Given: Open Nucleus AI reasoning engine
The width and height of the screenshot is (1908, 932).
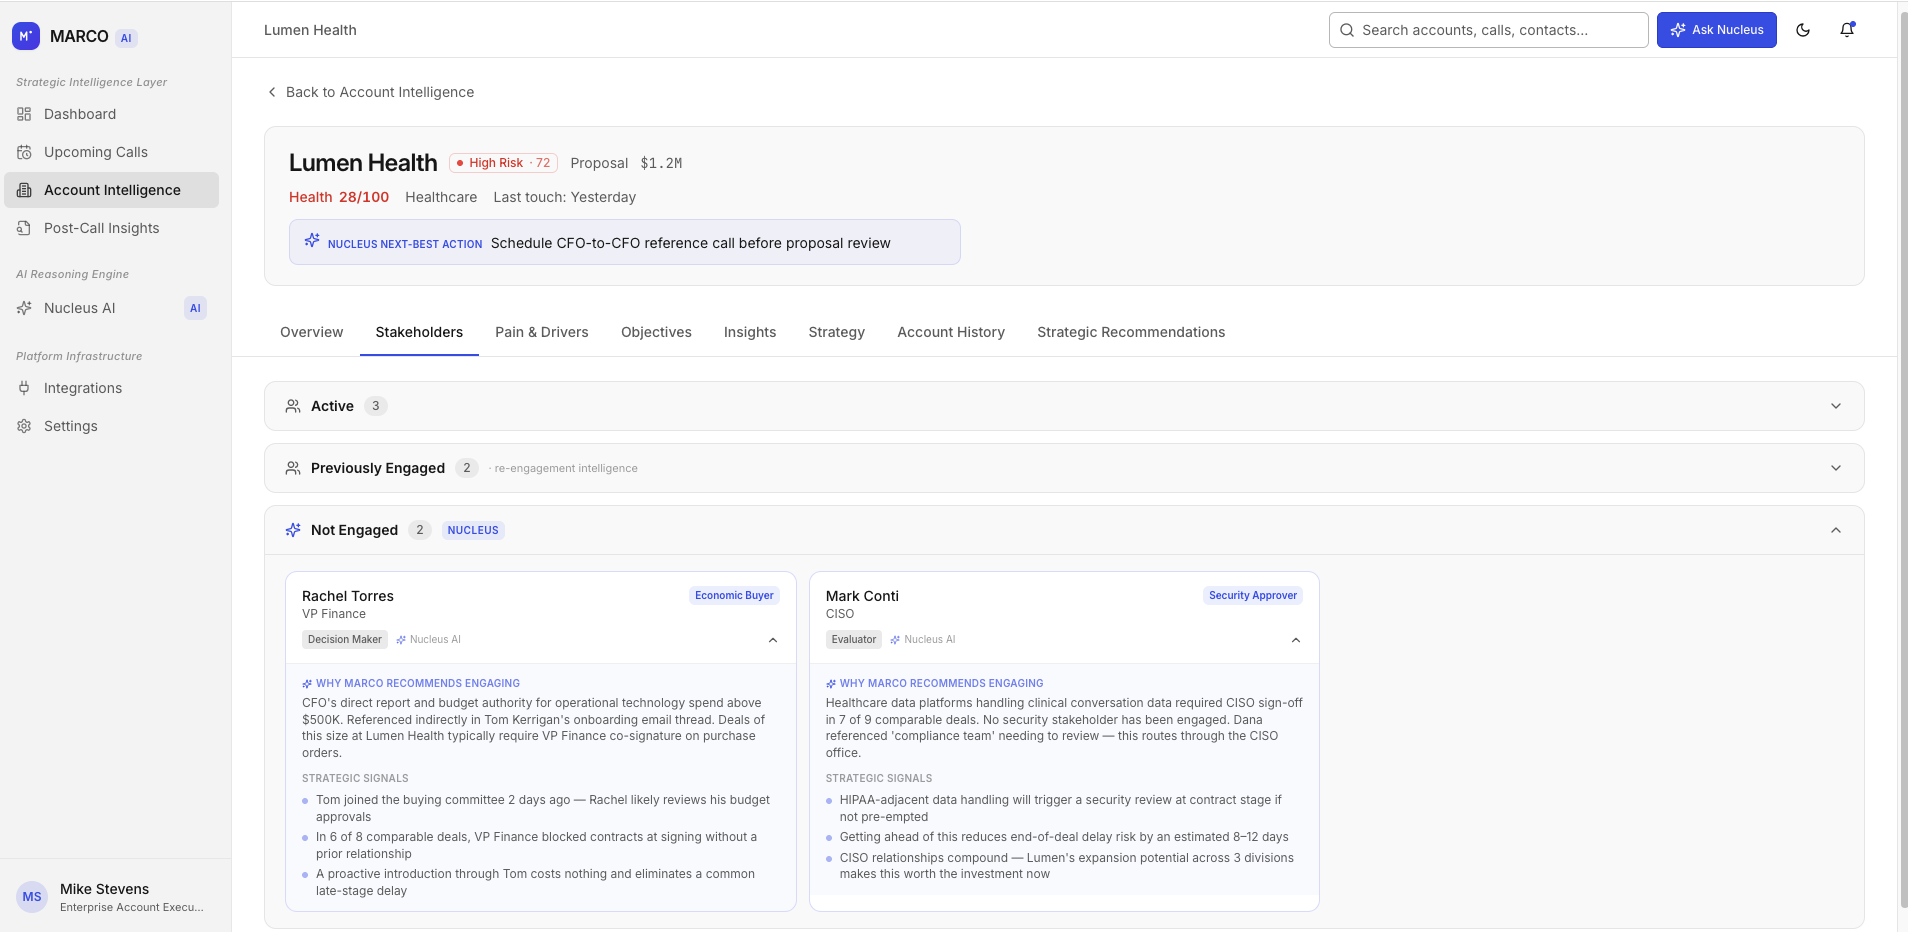Looking at the screenshot, I should (111, 308).
